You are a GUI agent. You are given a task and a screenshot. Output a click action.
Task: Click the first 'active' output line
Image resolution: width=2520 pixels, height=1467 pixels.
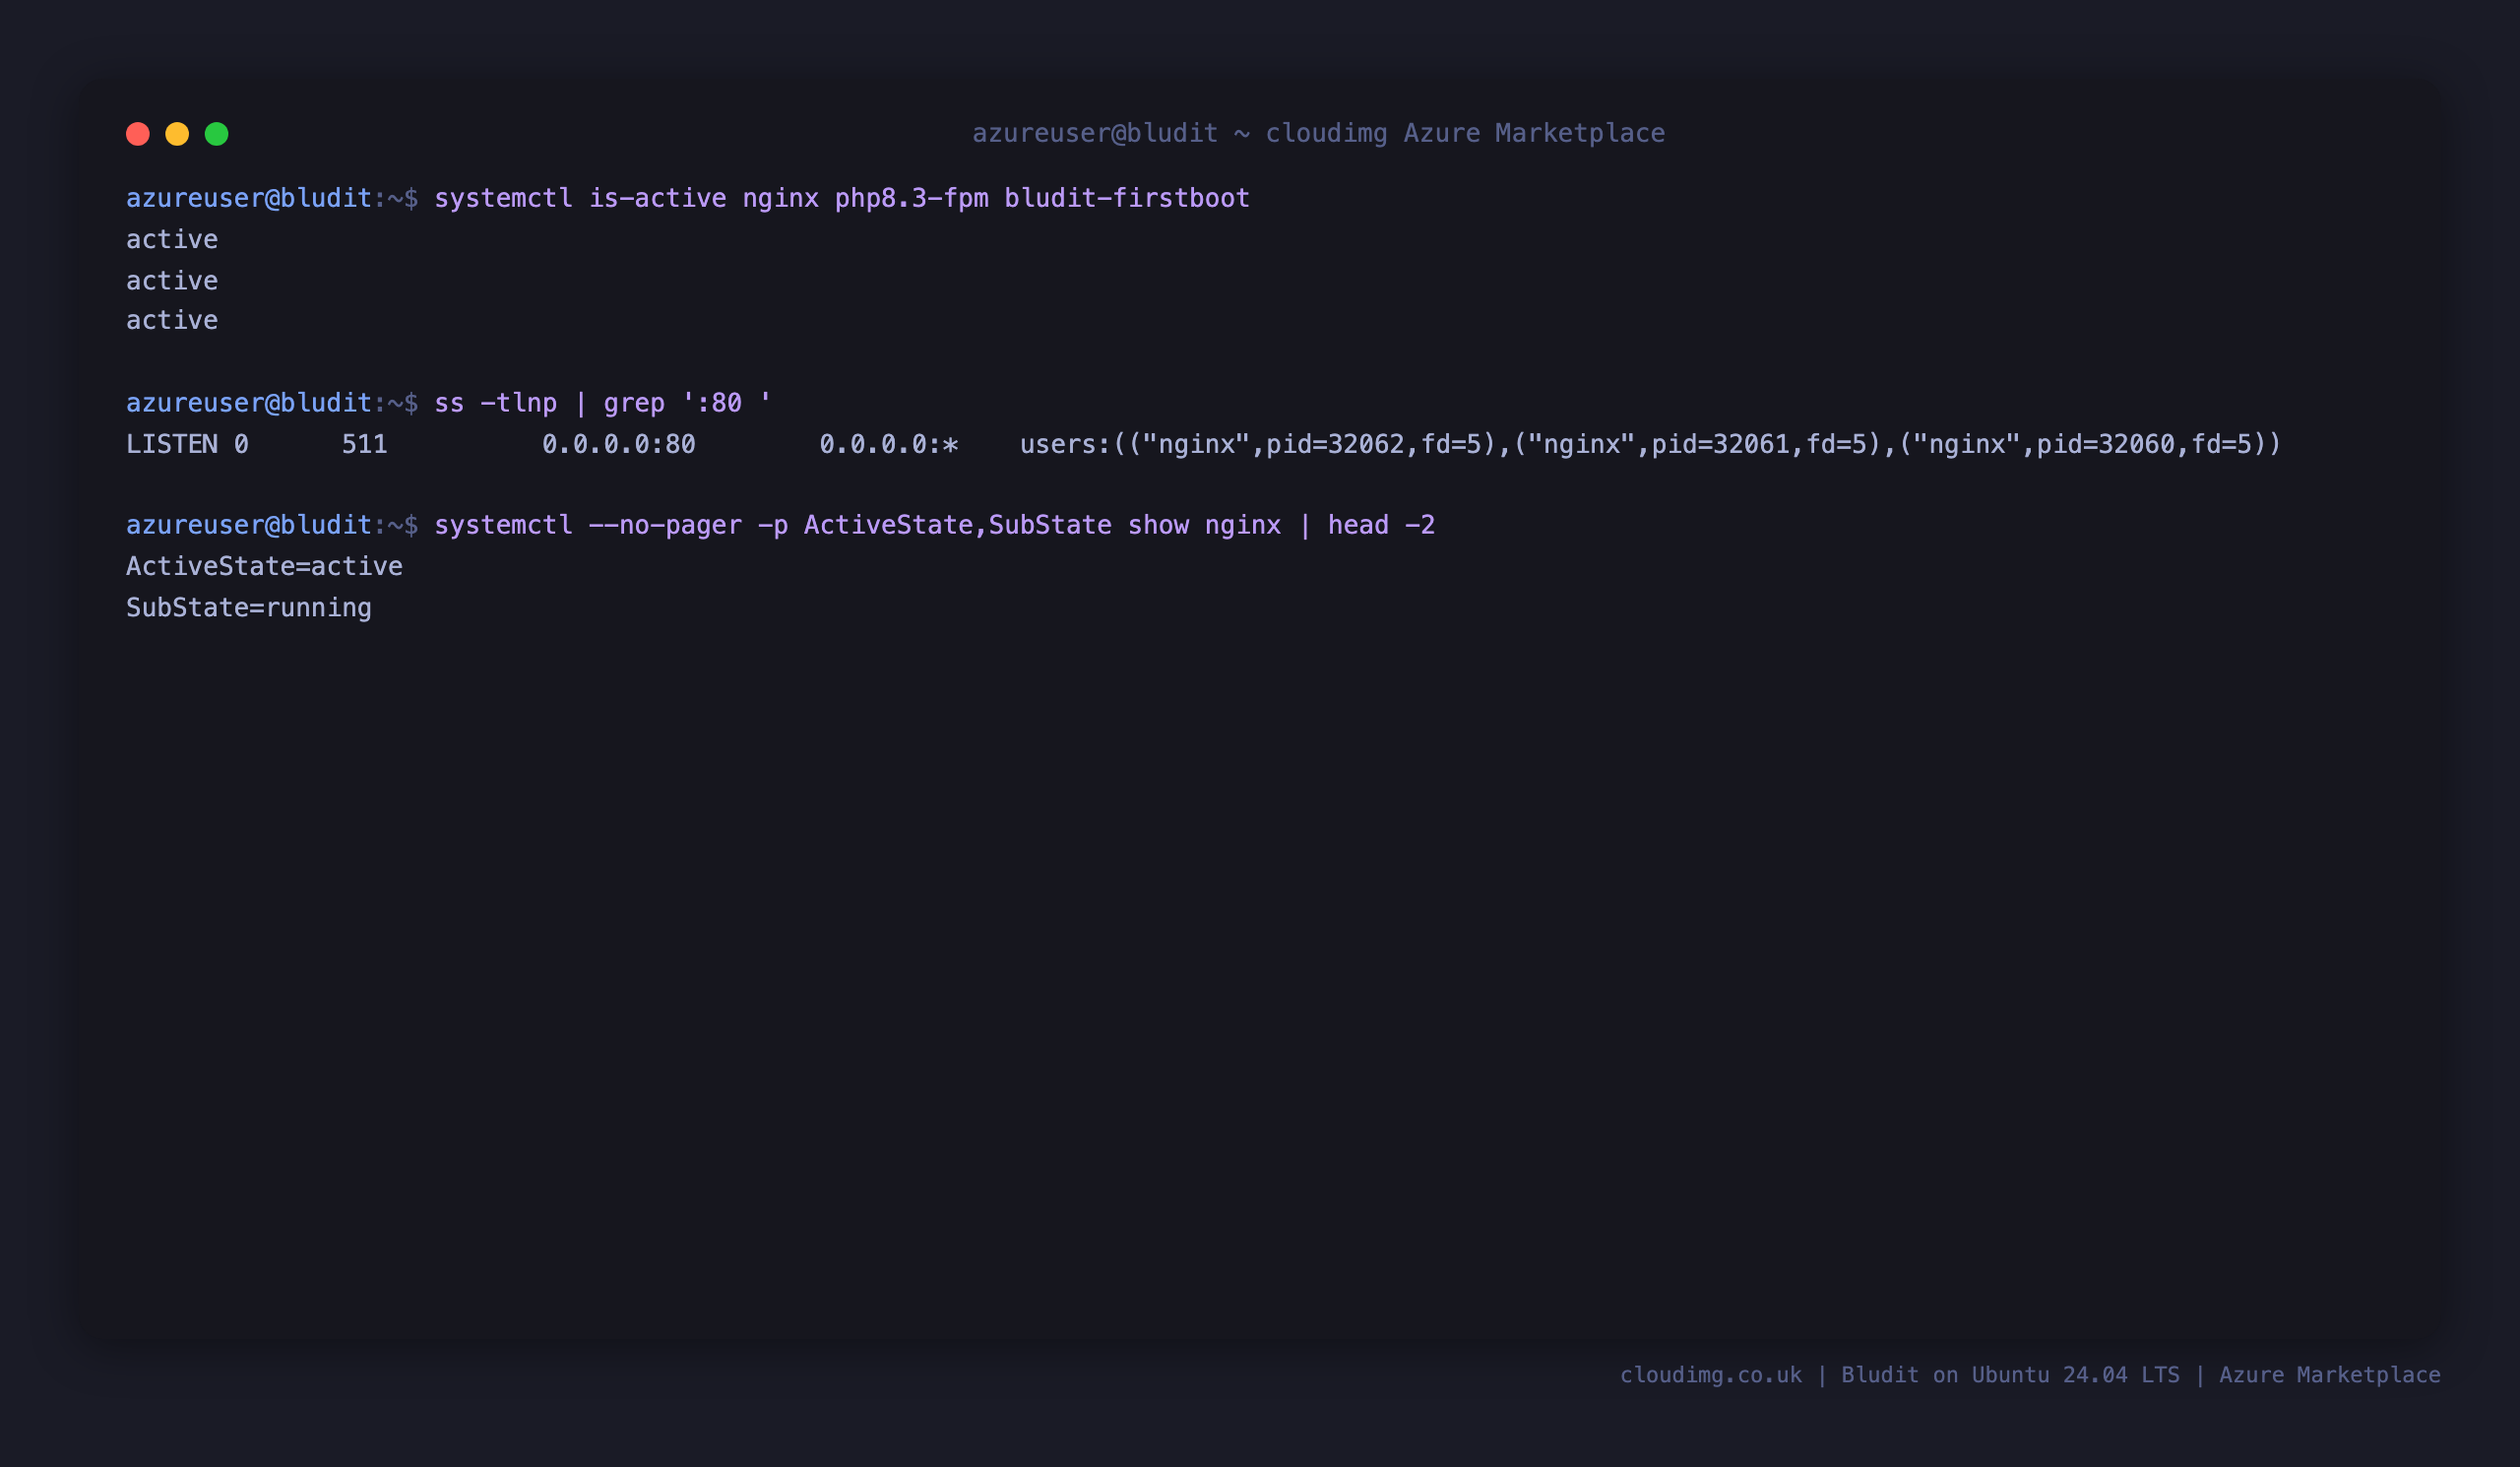click(172, 239)
